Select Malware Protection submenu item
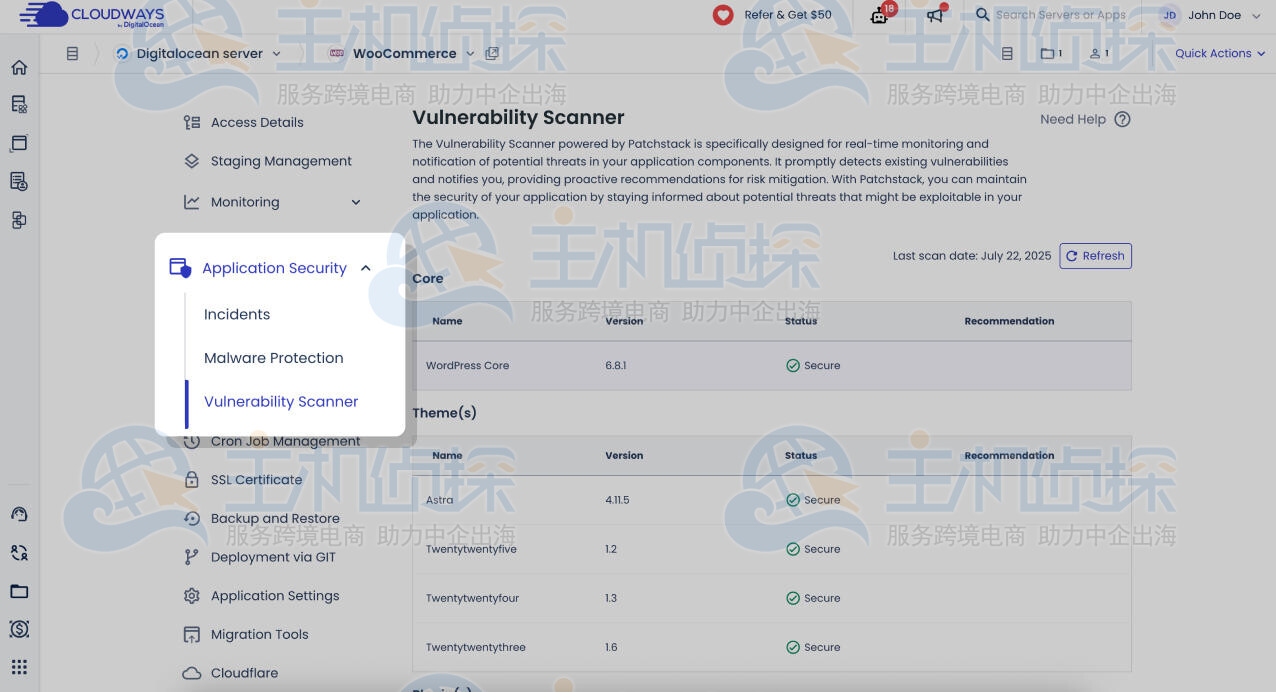Screen dimensions: 1276x692 point(274,358)
